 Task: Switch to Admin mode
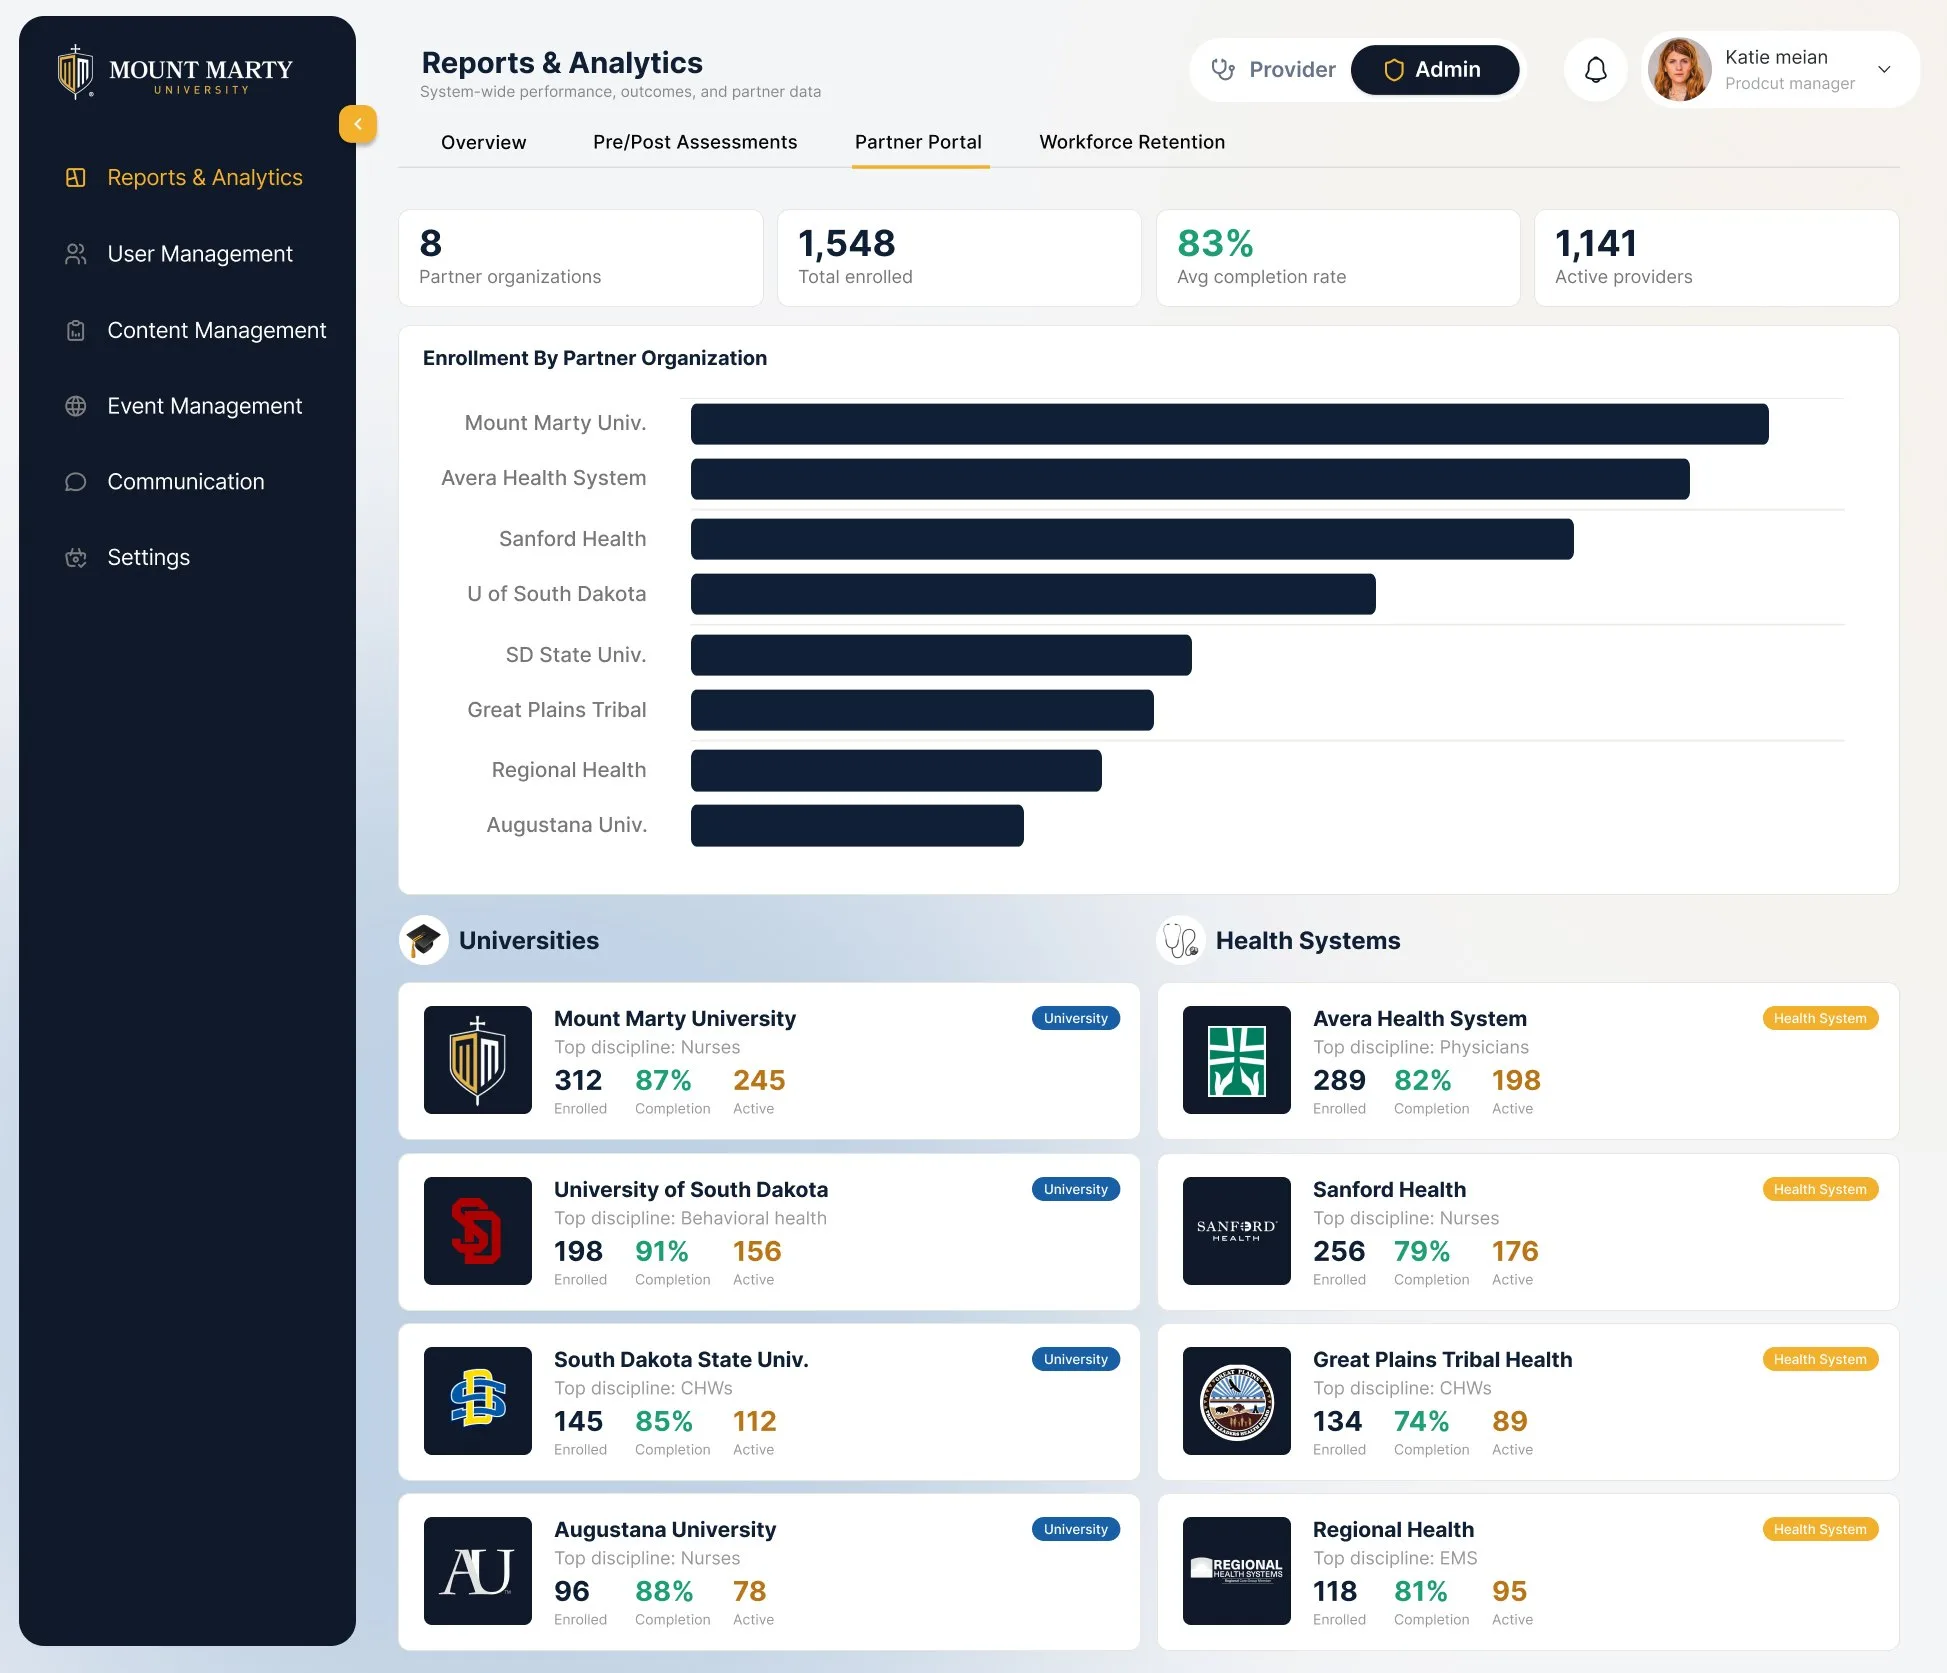pyautogui.click(x=1435, y=70)
